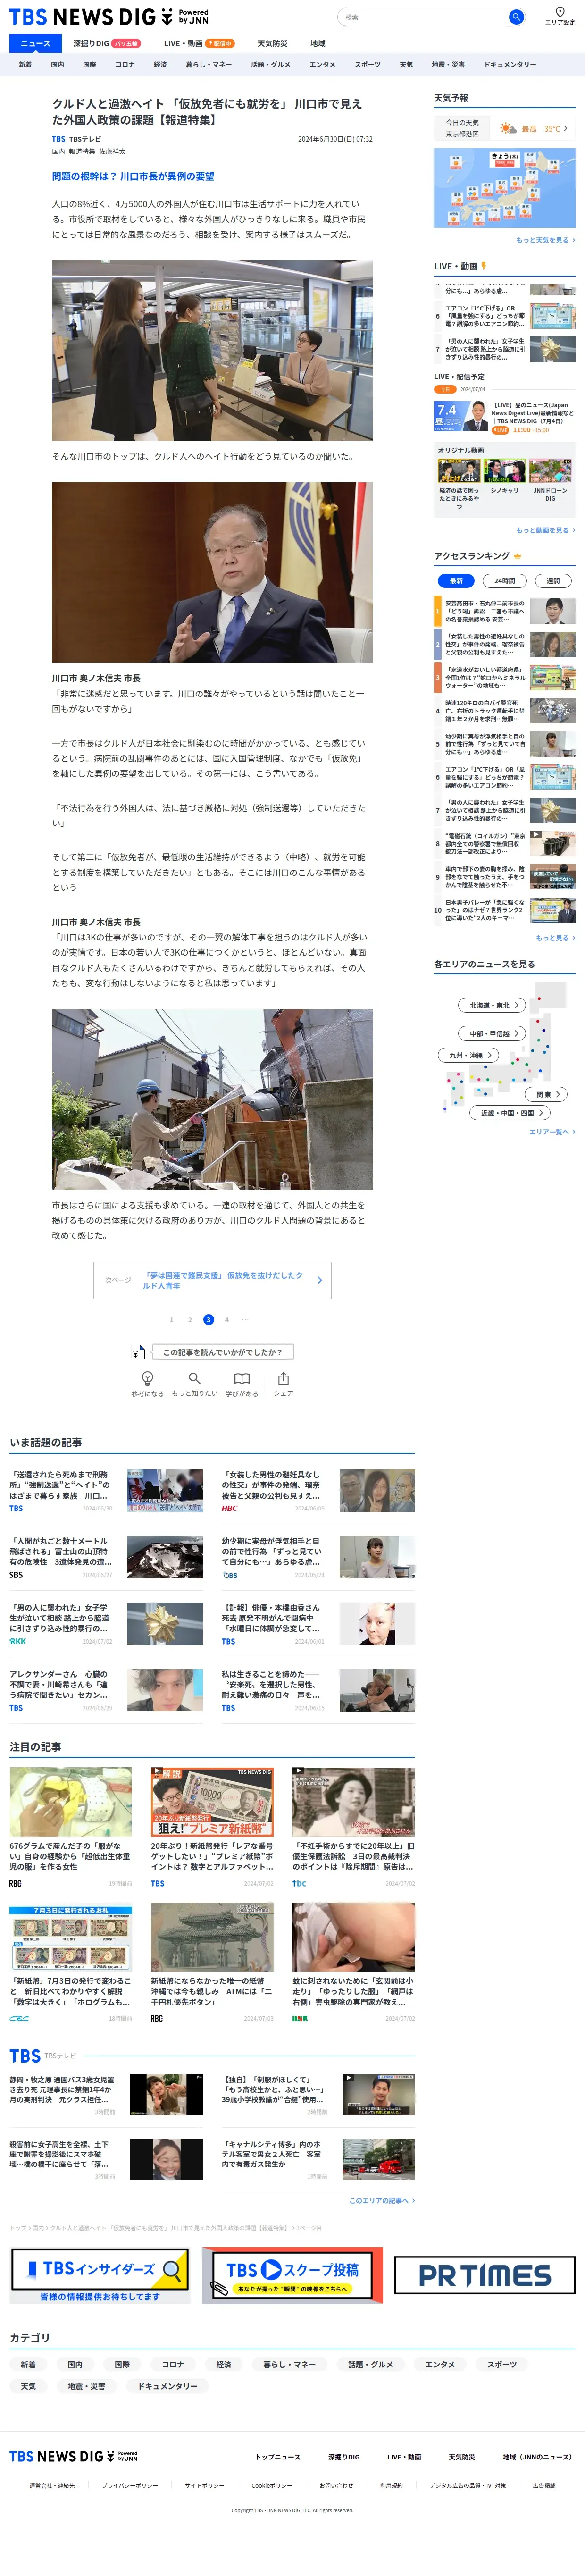The width and height of the screenshot is (585, 2576).
Task: Open the PR TIMES banner
Action: click(x=484, y=2275)
